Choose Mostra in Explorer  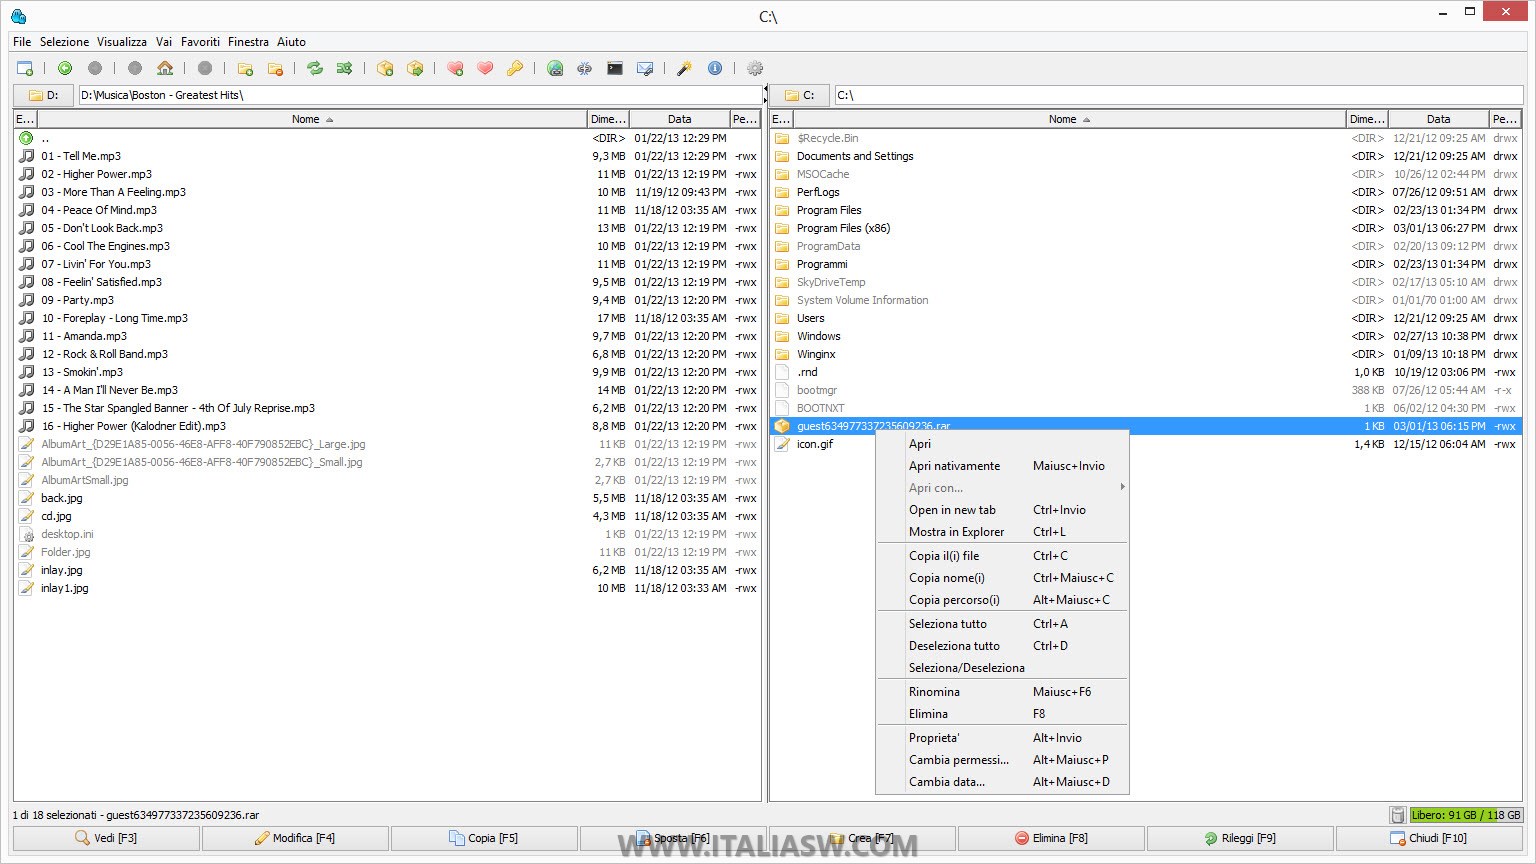(x=1002, y=532)
